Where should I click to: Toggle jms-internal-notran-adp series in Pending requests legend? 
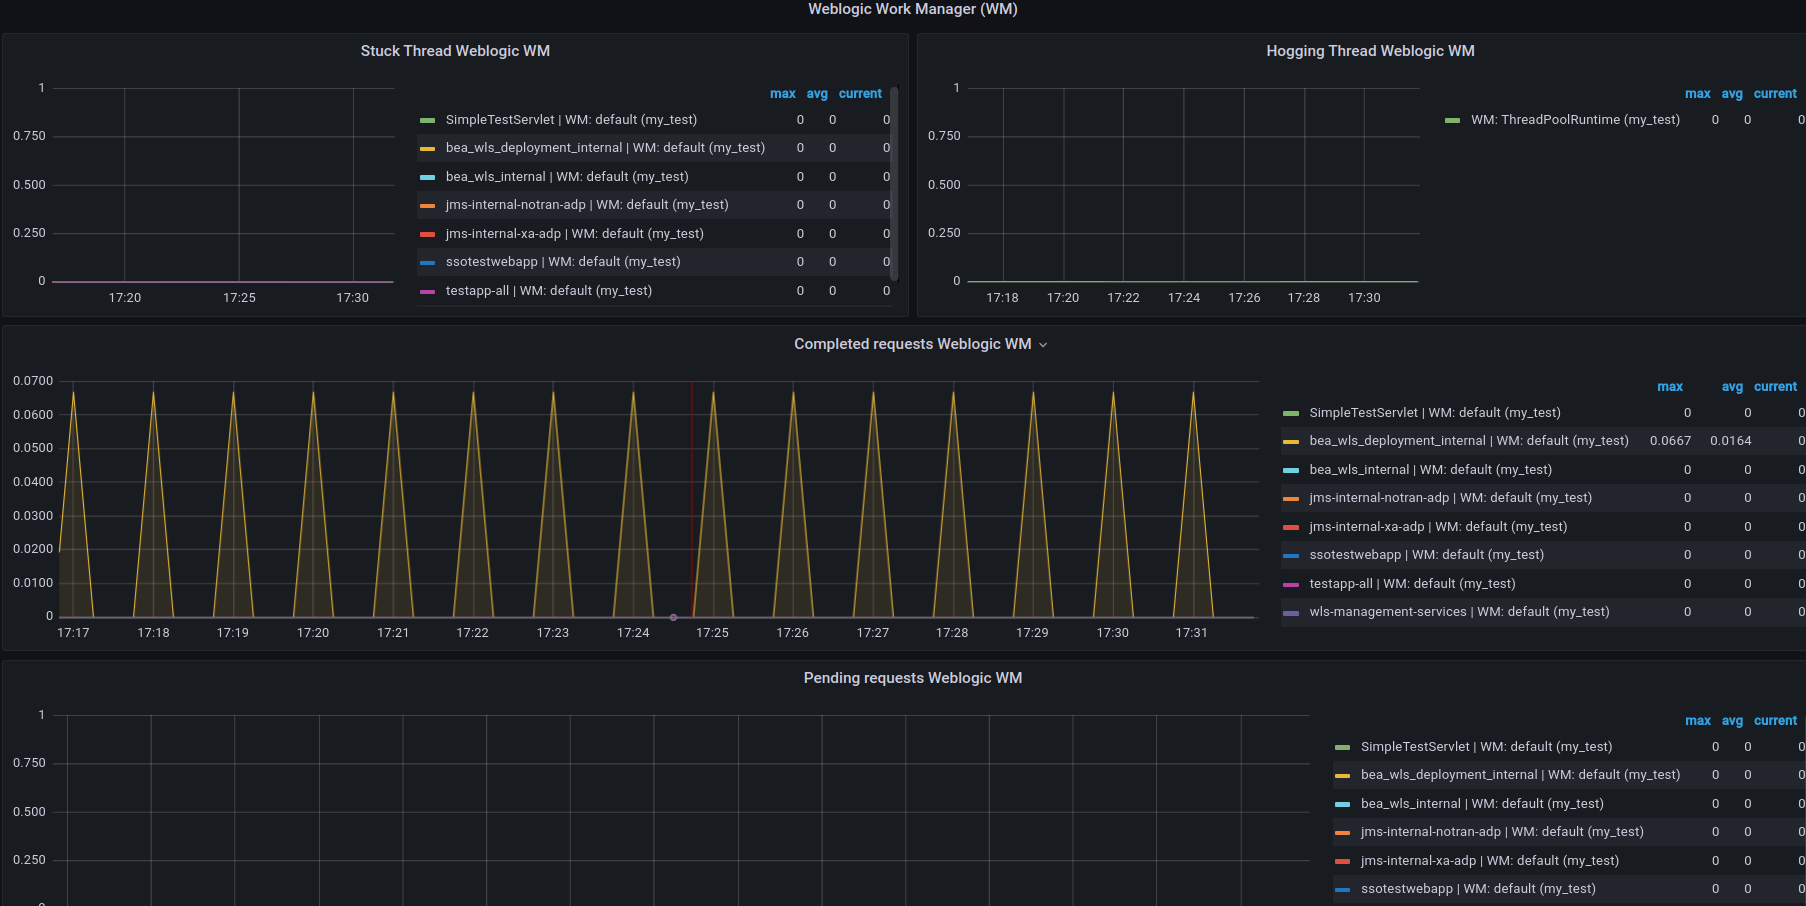pyautogui.click(x=1502, y=832)
